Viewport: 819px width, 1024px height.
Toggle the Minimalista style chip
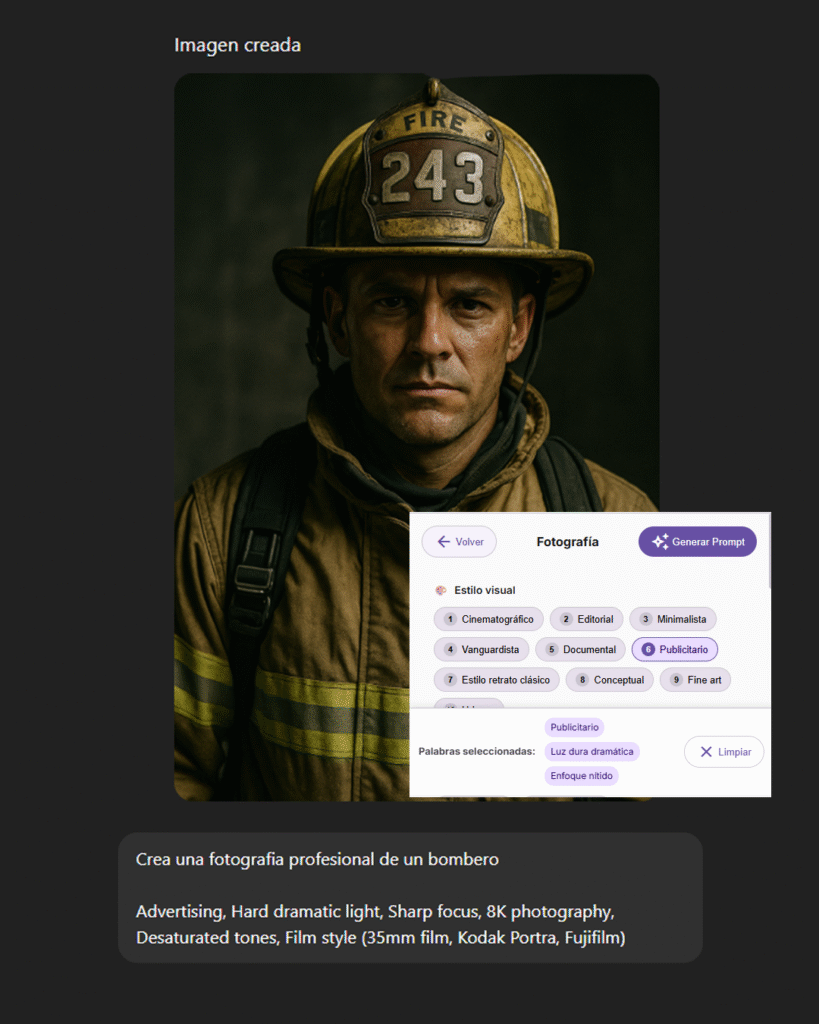pyautogui.click(x=673, y=619)
